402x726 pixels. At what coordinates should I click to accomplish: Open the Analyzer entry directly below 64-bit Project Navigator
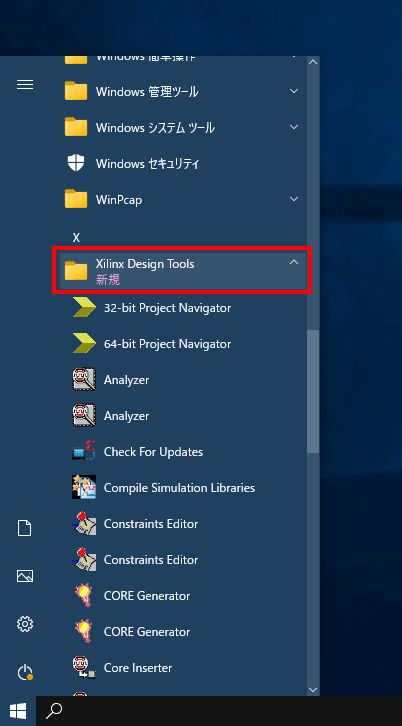click(x=183, y=380)
